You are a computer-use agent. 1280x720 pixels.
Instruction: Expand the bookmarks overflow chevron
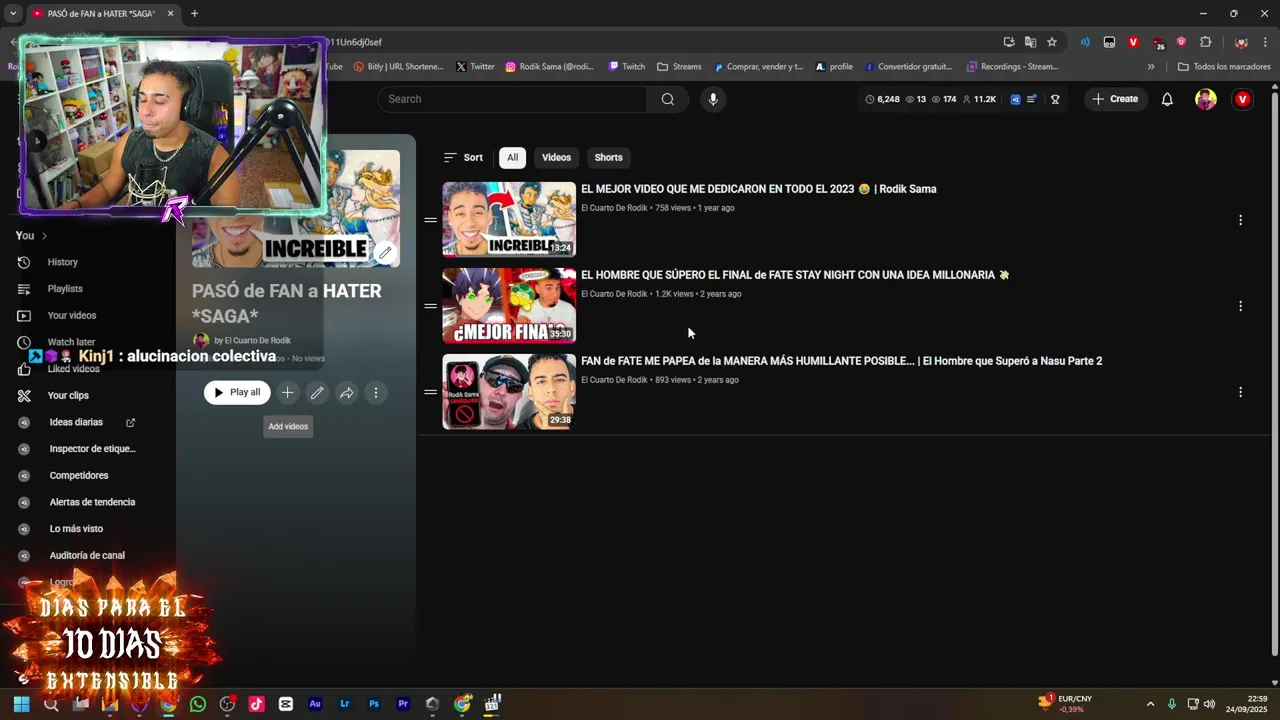(1151, 67)
